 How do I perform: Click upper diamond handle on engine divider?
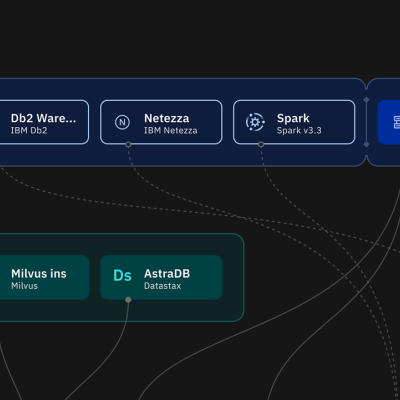click(366, 100)
